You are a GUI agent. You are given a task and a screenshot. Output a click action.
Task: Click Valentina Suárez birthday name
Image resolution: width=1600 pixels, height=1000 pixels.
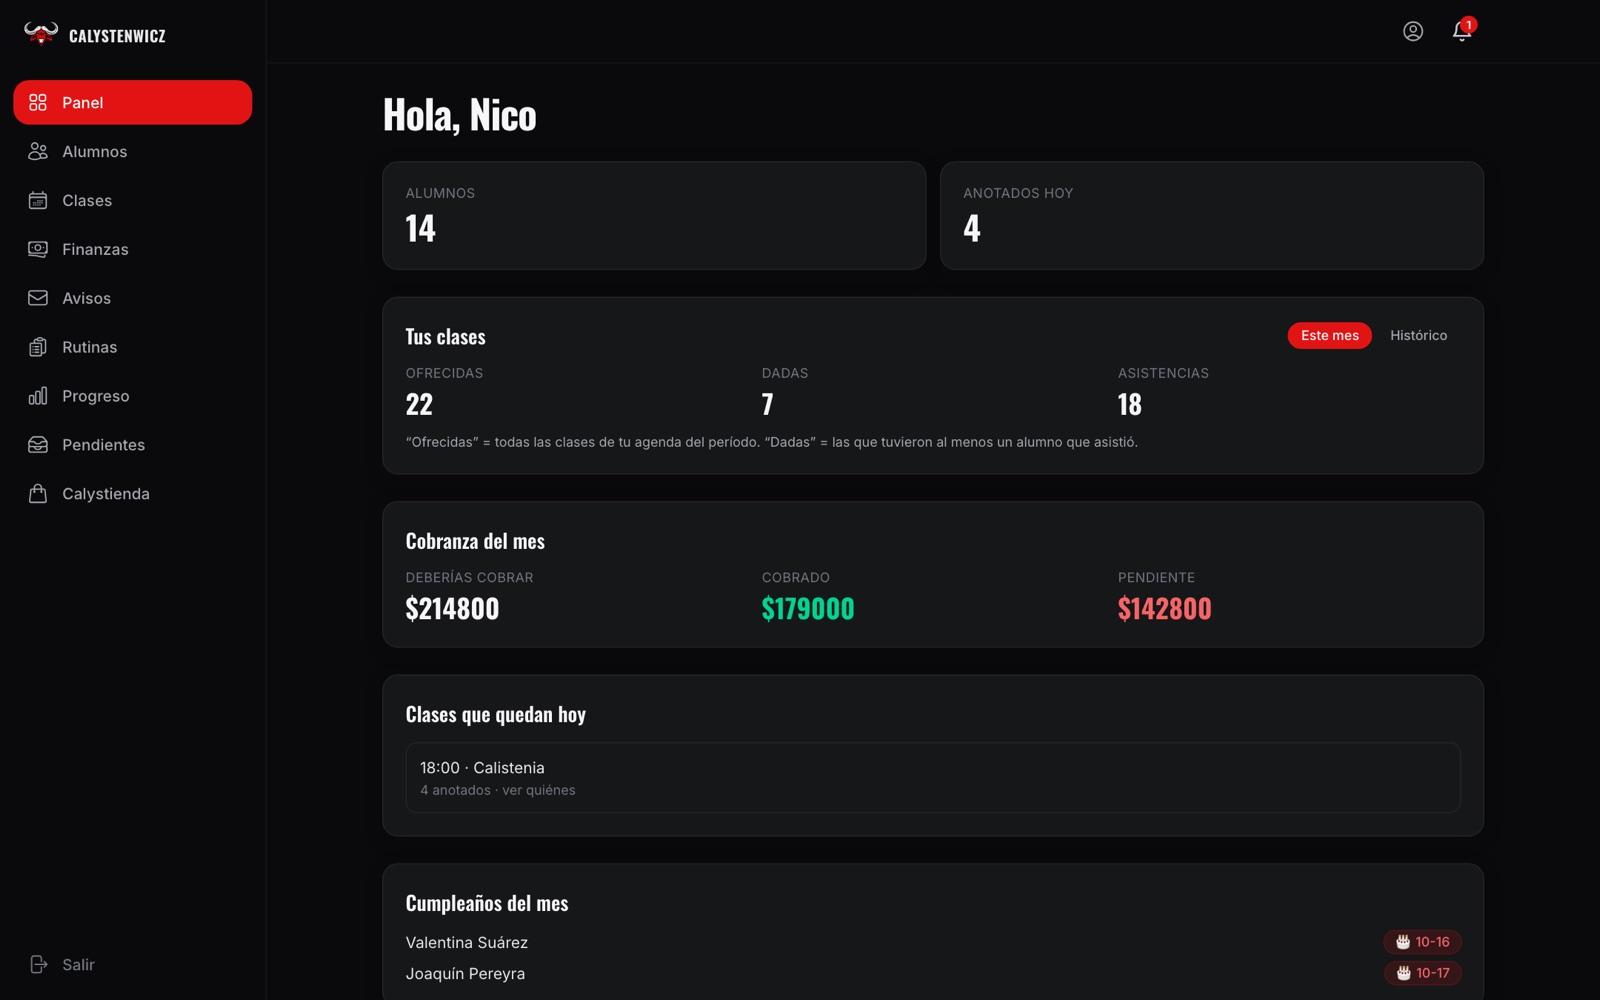(467, 942)
